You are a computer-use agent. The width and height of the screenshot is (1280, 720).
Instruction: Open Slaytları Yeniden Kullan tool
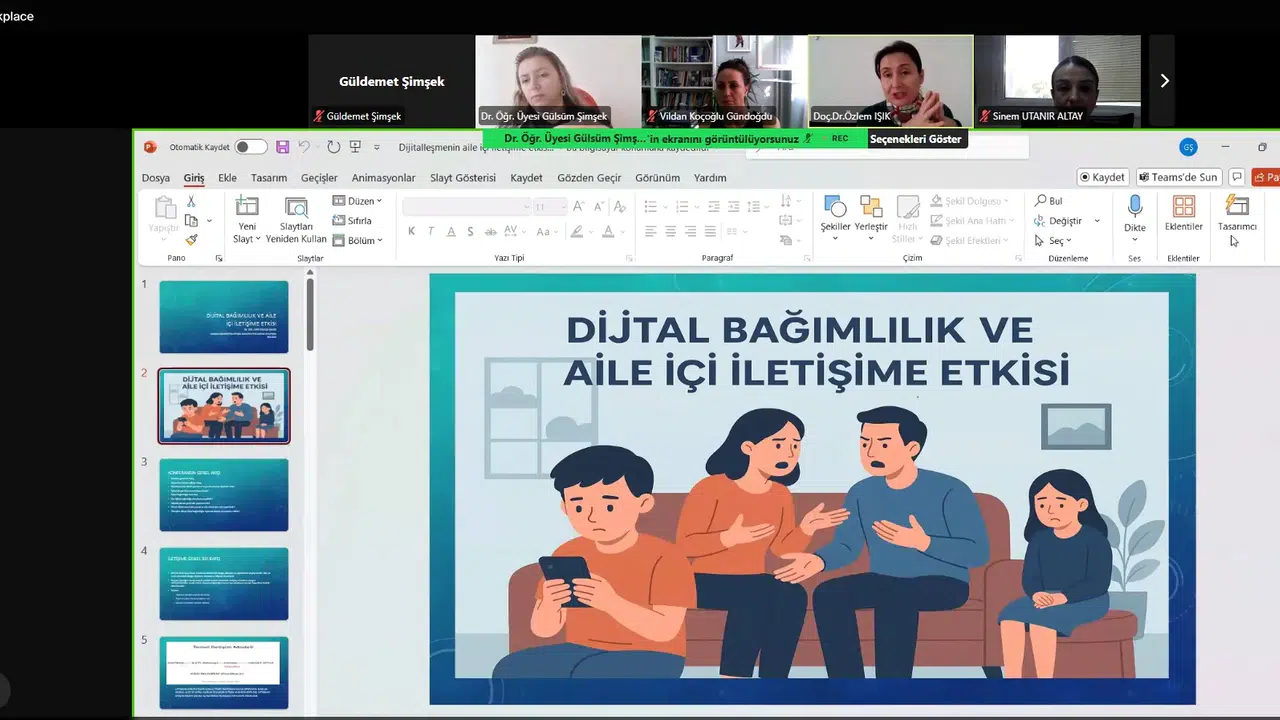tap(296, 207)
